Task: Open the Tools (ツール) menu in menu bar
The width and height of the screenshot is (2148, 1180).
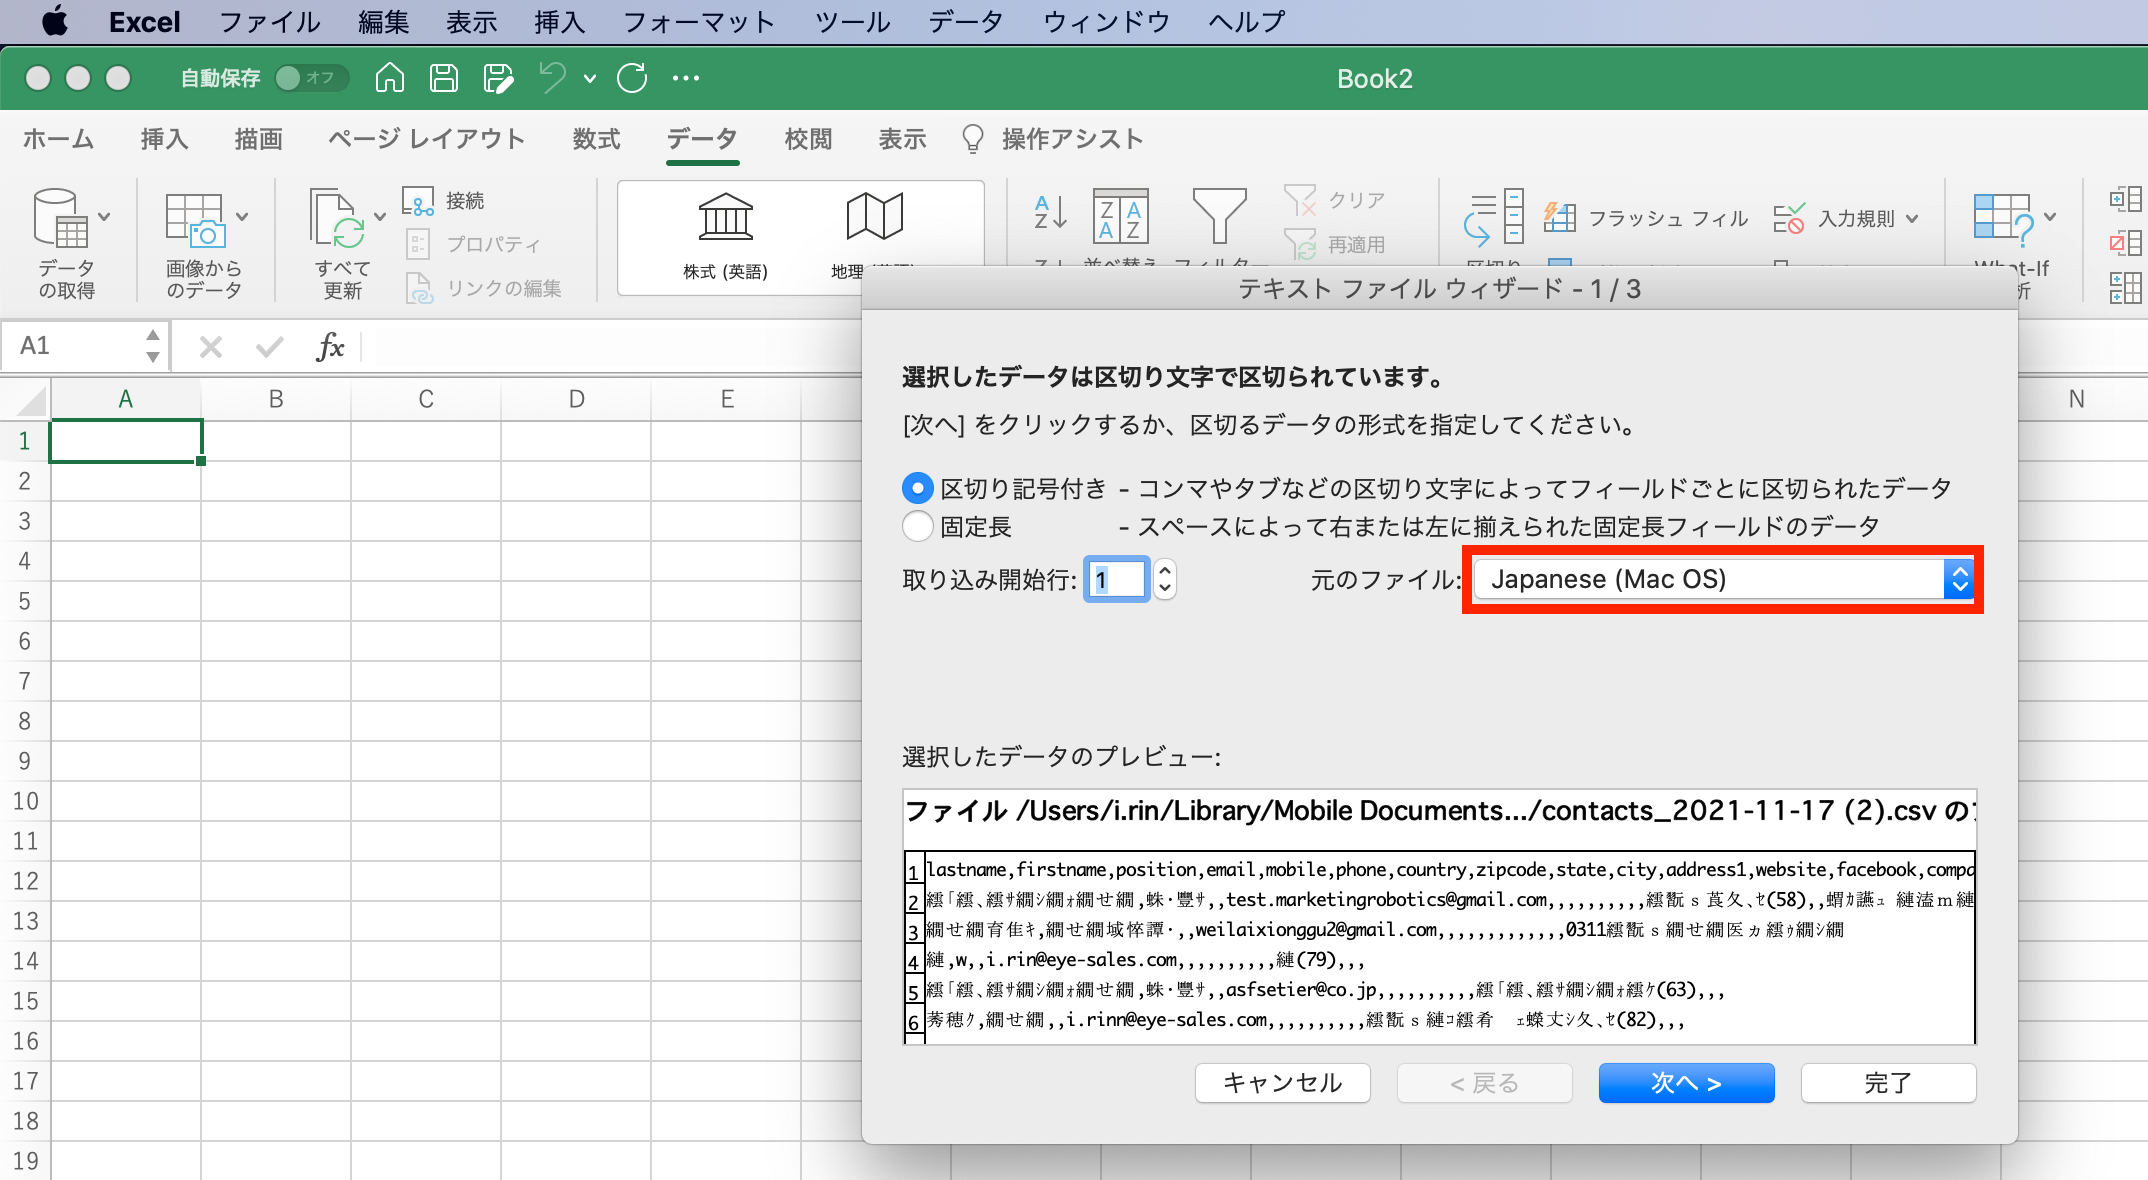Action: [x=851, y=22]
